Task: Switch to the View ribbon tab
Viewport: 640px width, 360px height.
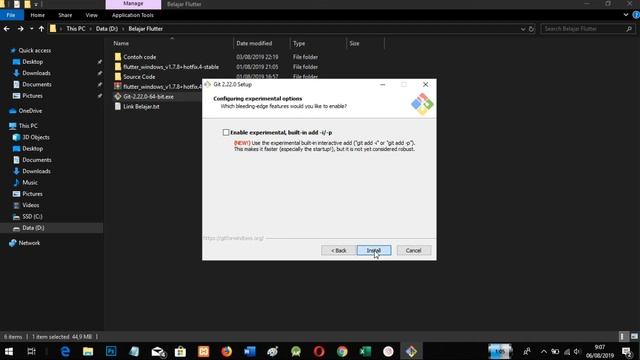Action: 91,15
